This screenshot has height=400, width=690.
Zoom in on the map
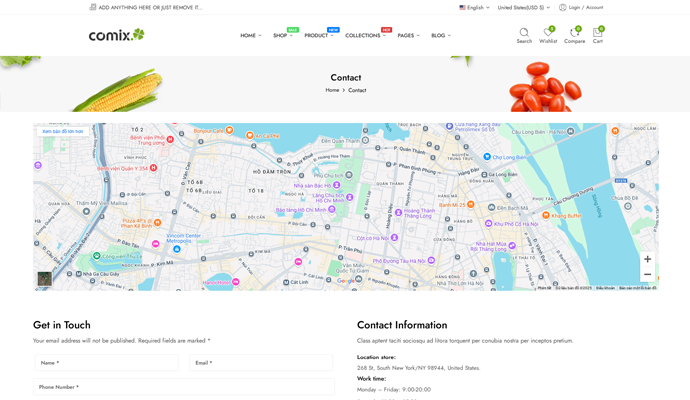click(647, 259)
